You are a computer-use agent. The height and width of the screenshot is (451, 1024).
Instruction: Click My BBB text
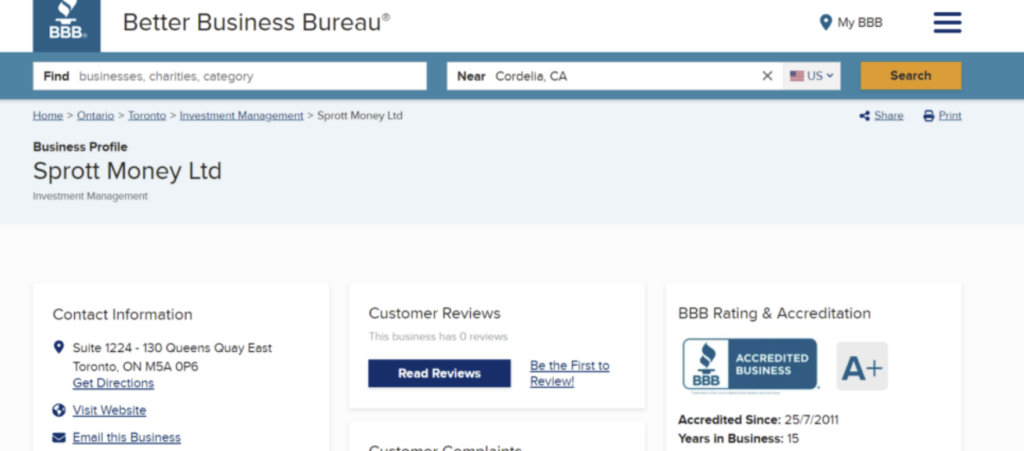(860, 23)
